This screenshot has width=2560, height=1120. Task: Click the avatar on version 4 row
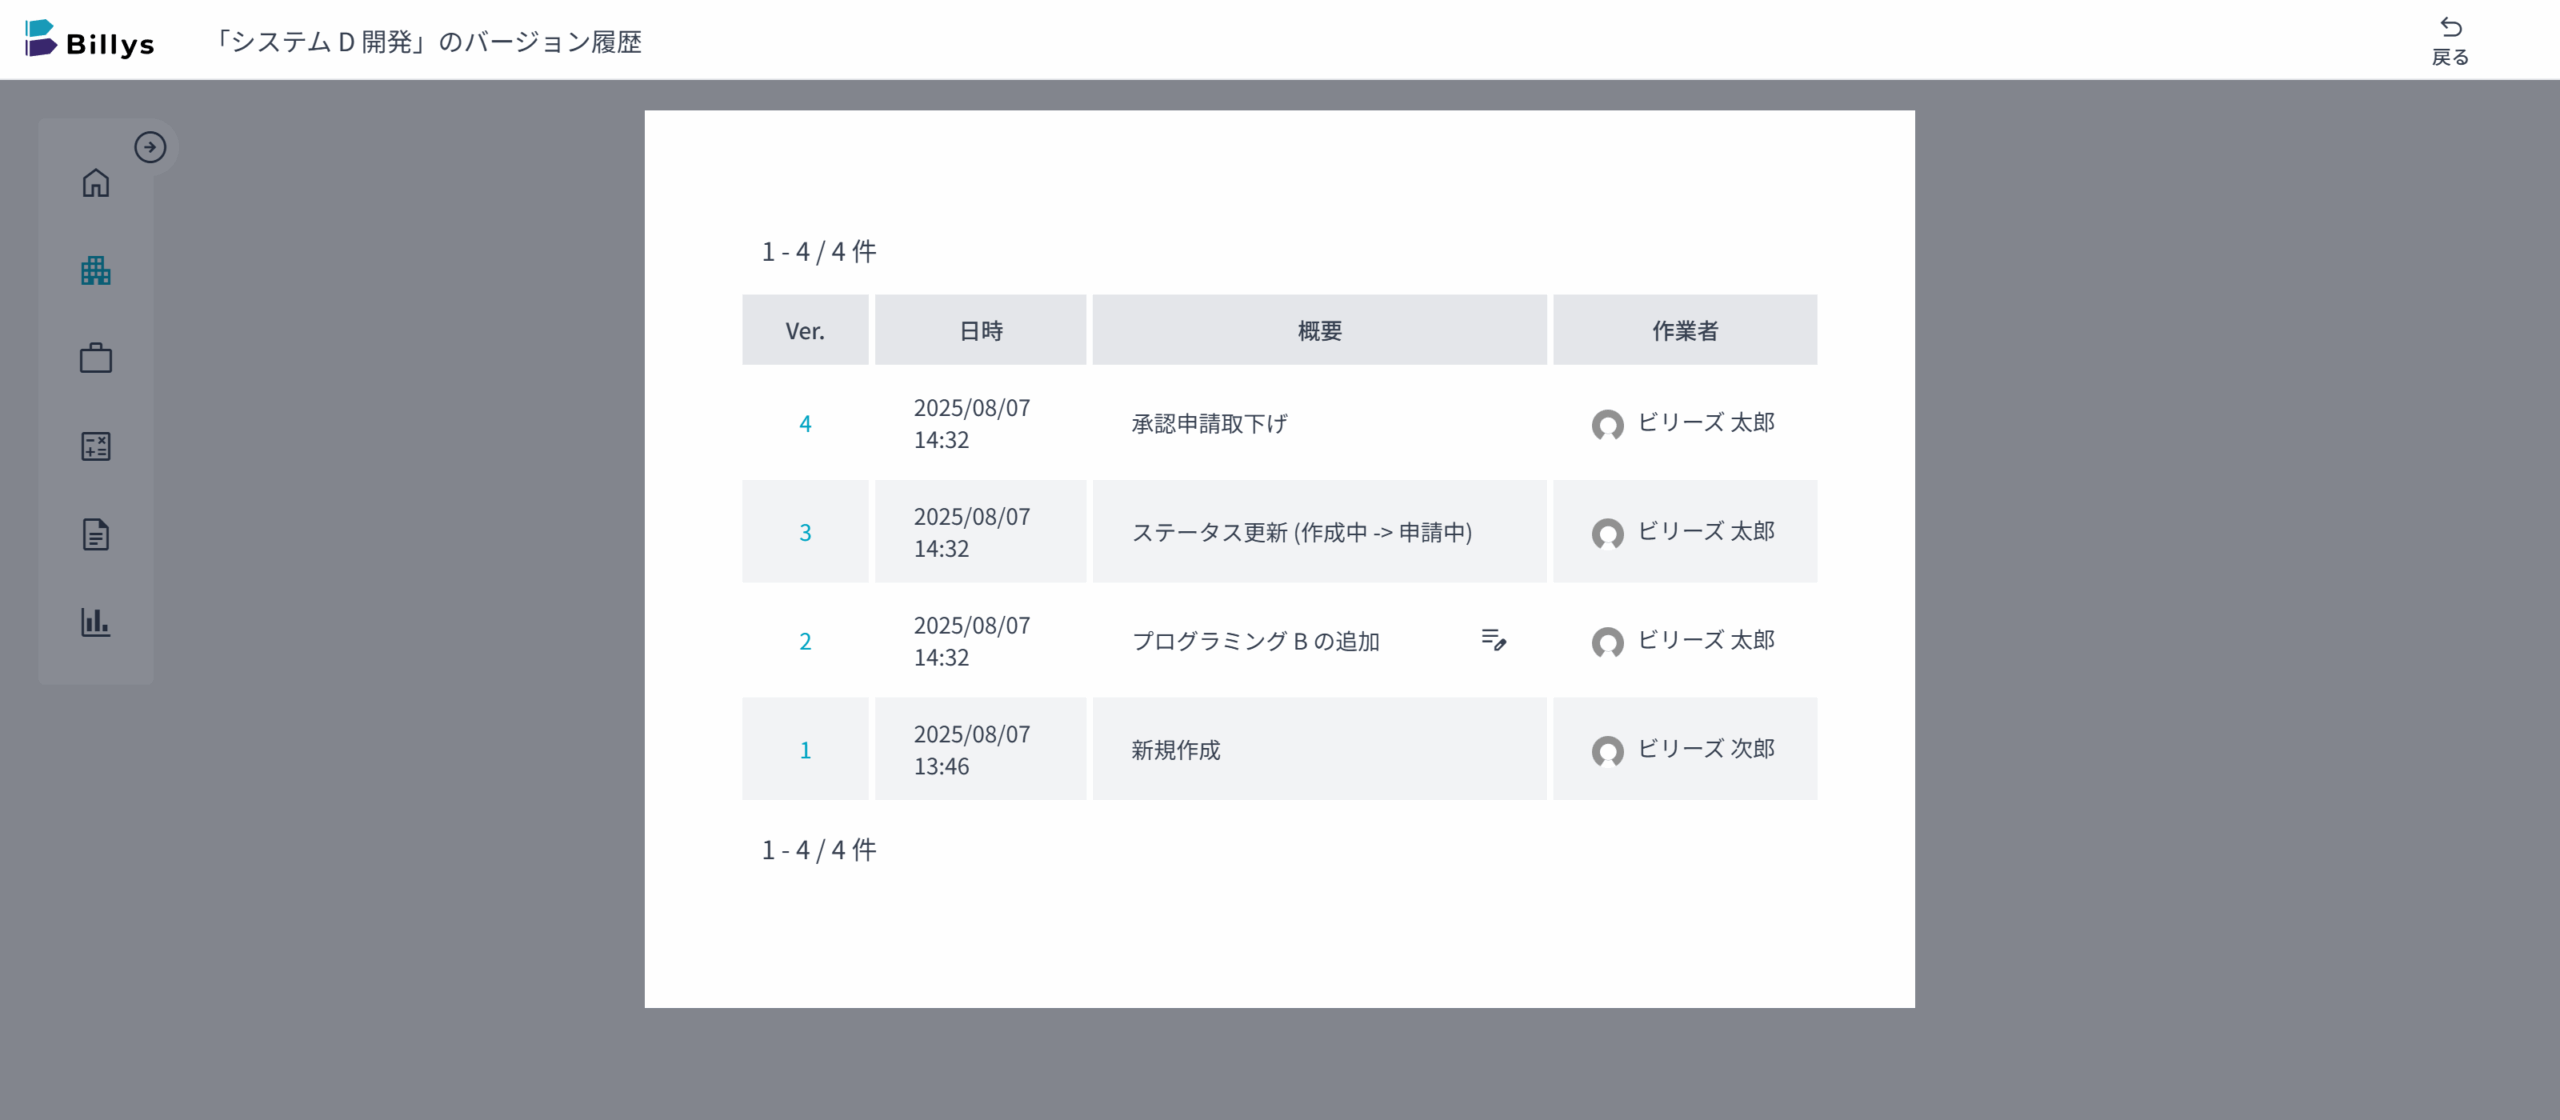(1607, 425)
